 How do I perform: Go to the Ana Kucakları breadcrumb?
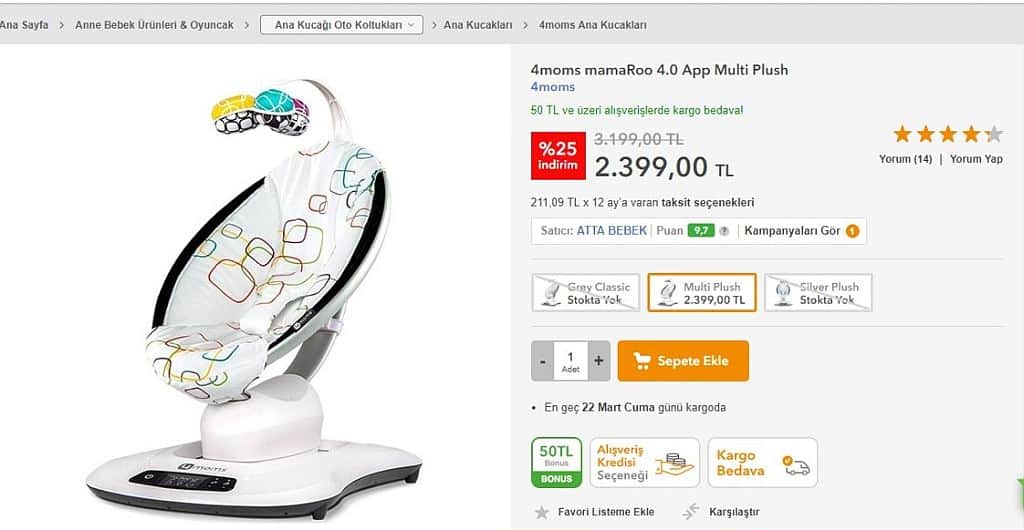[x=478, y=25]
